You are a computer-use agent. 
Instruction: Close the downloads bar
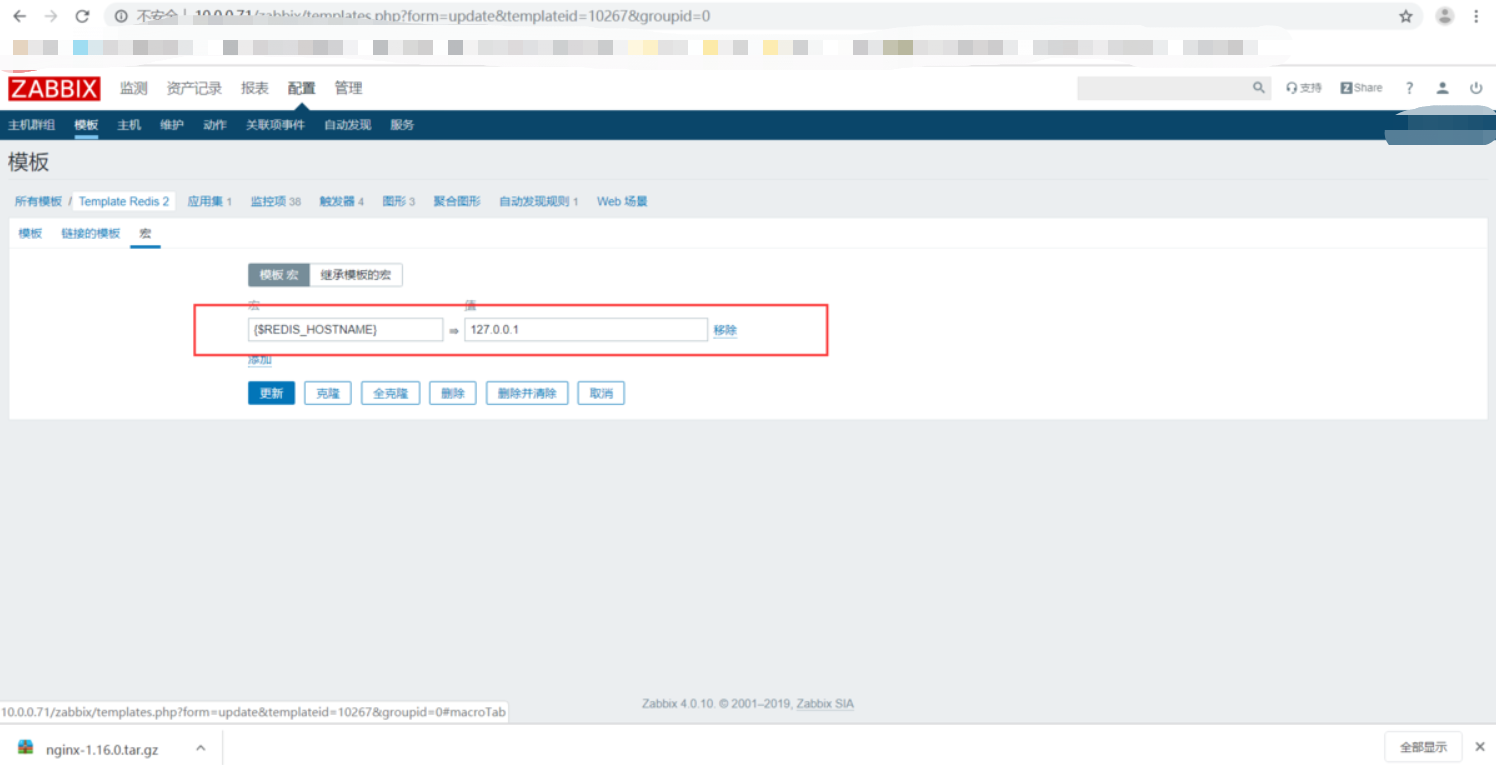(1480, 747)
